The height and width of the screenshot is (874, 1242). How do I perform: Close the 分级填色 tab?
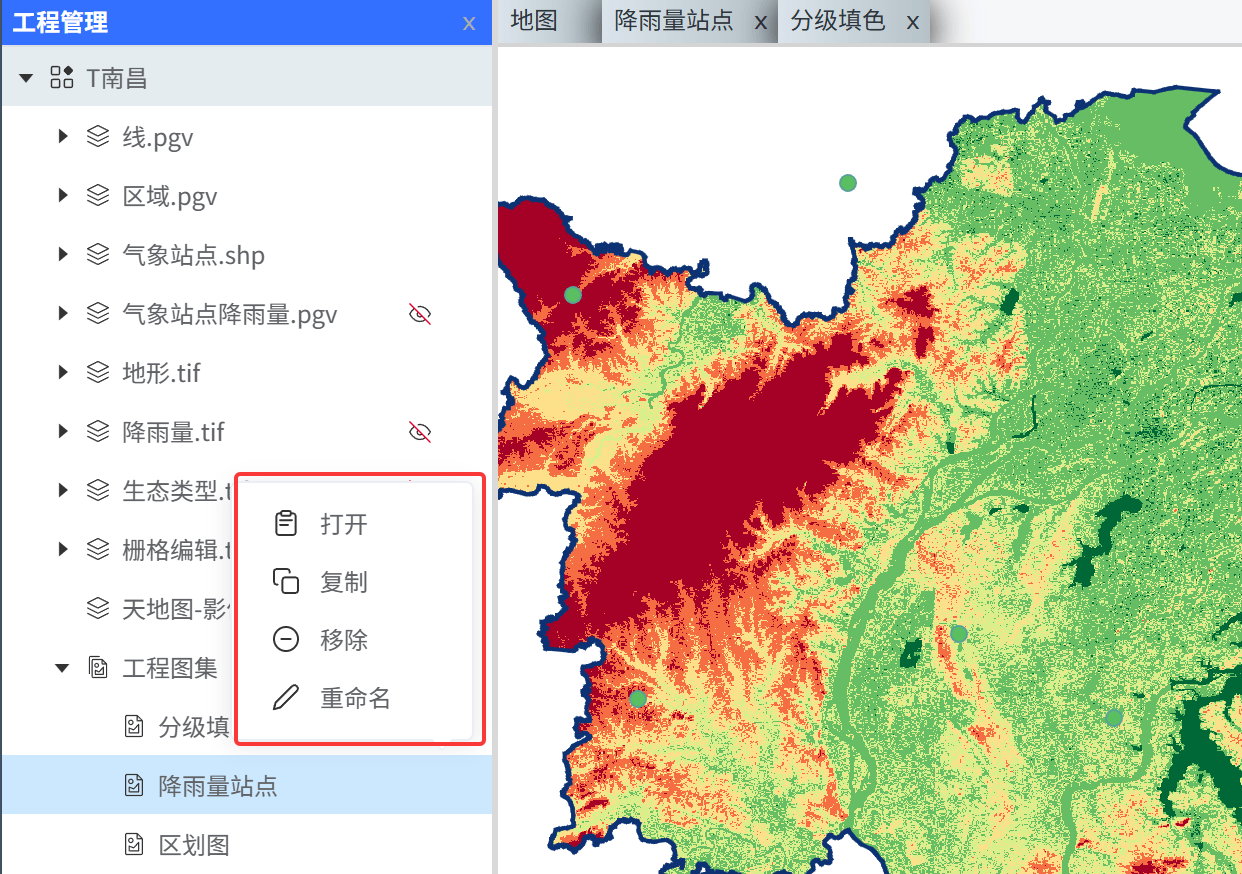pos(912,22)
